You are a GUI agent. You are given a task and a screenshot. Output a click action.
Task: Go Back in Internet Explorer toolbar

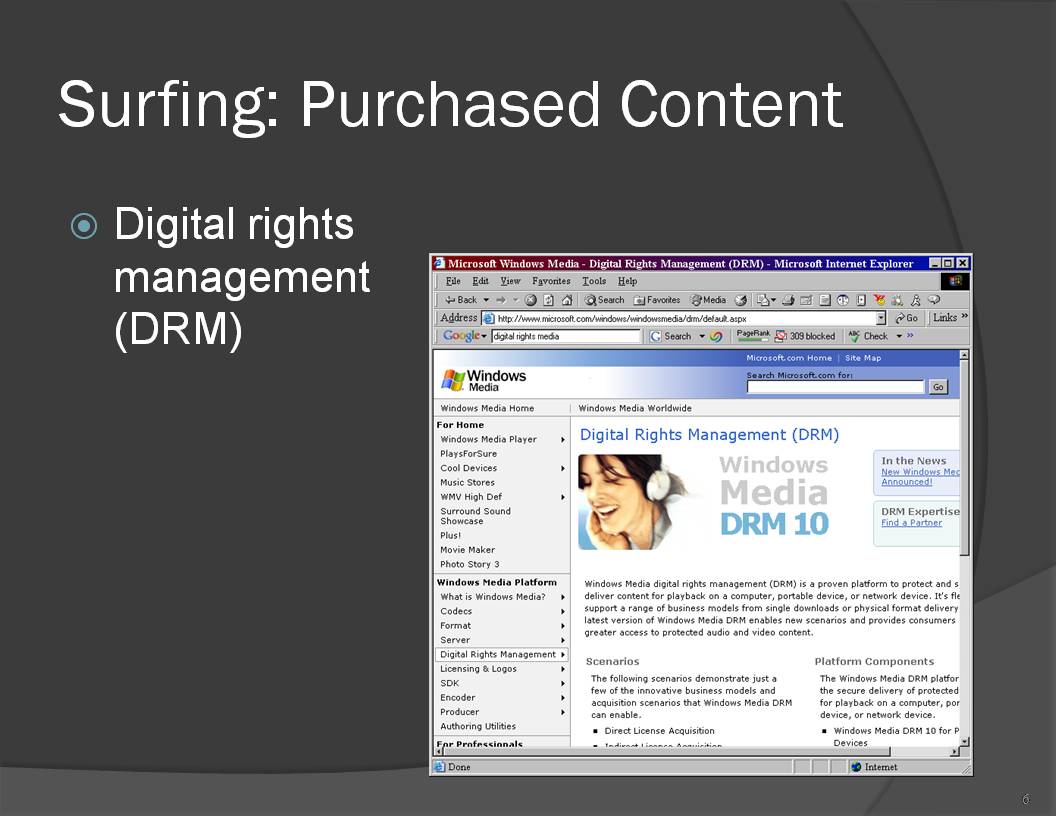click(x=461, y=300)
